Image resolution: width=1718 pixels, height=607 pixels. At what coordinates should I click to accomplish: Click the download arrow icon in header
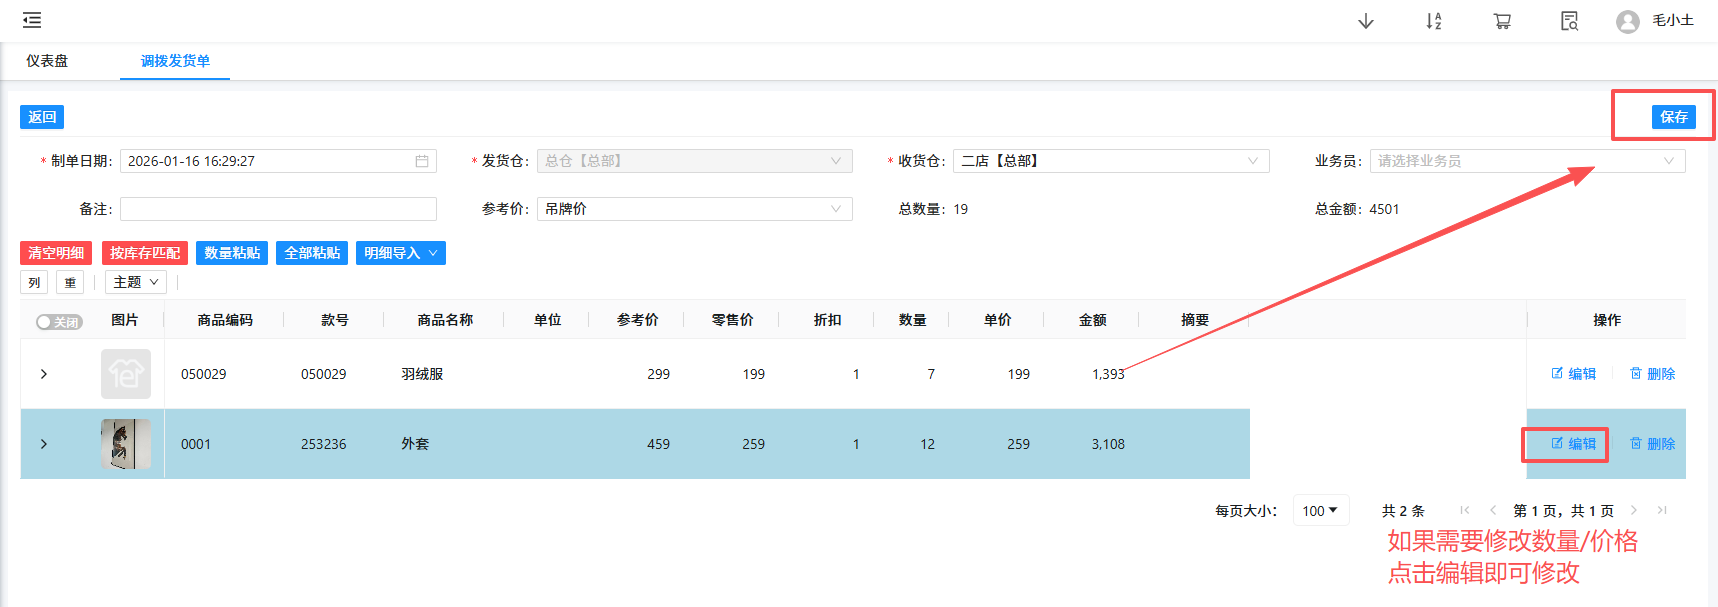pos(1365,21)
